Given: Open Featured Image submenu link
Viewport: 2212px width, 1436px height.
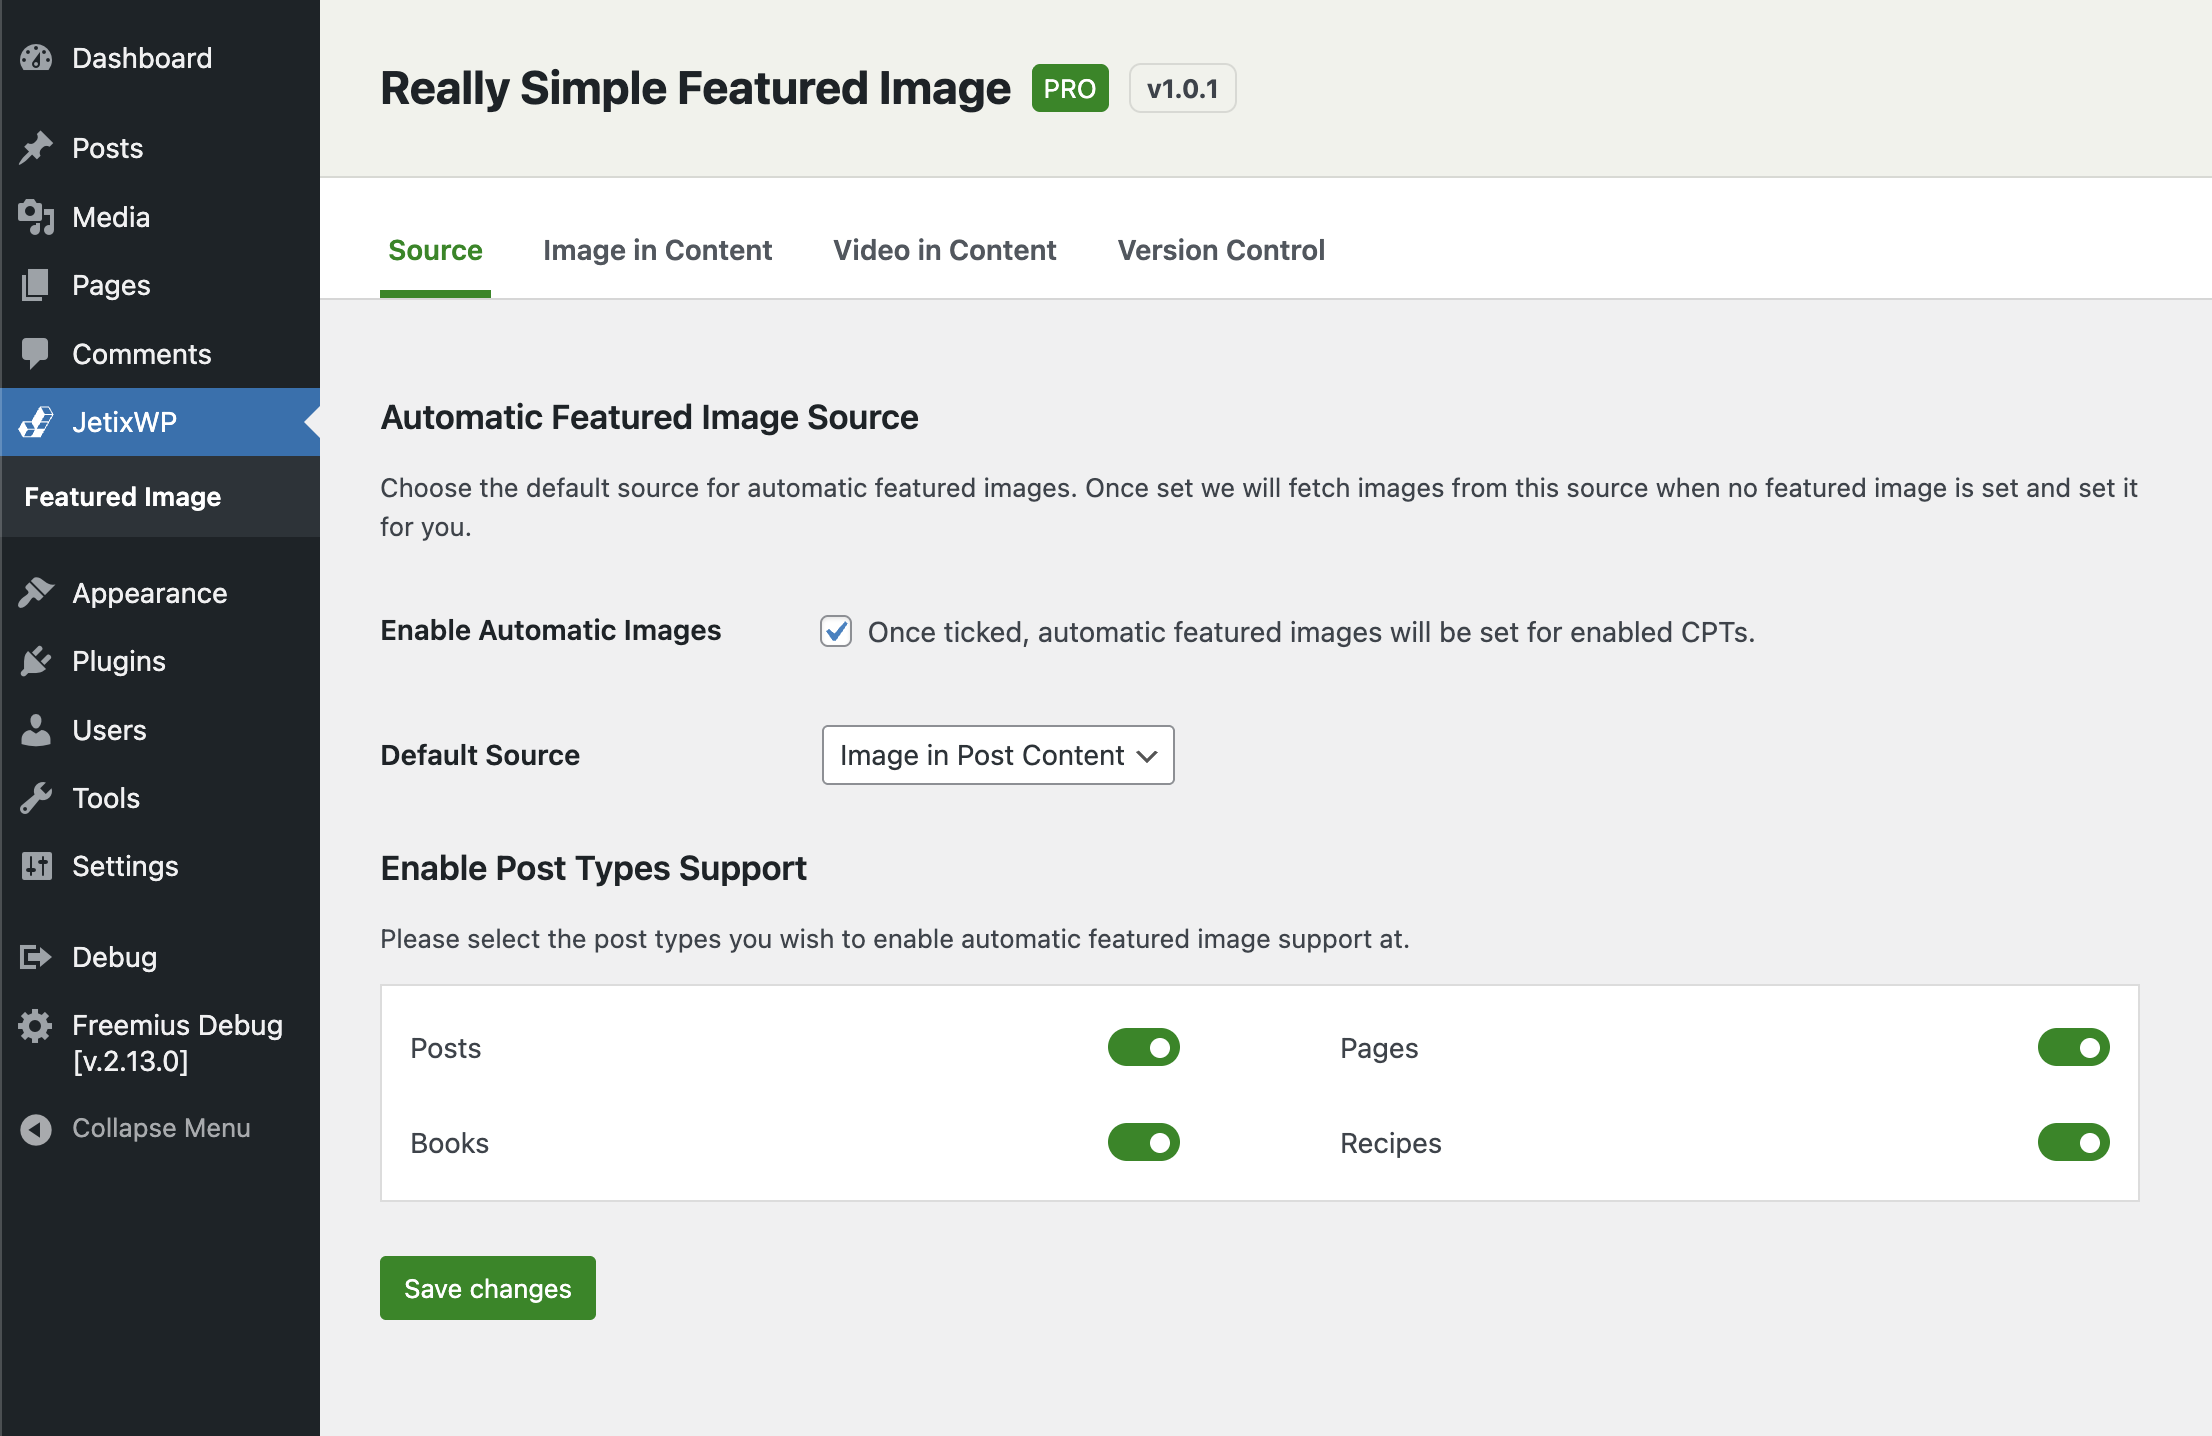Looking at the screenshot, I should [123, 497].
